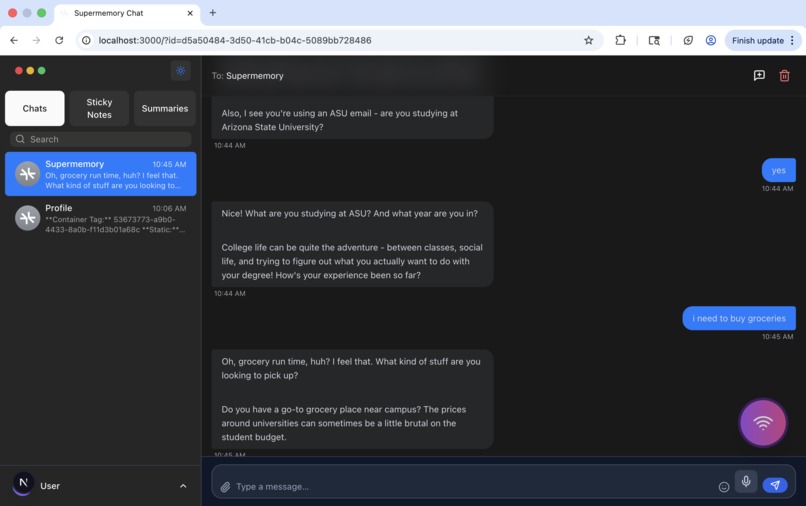Click the User avatar in sidebar footer
Screen dimensions: 806x506
point(23,483)
